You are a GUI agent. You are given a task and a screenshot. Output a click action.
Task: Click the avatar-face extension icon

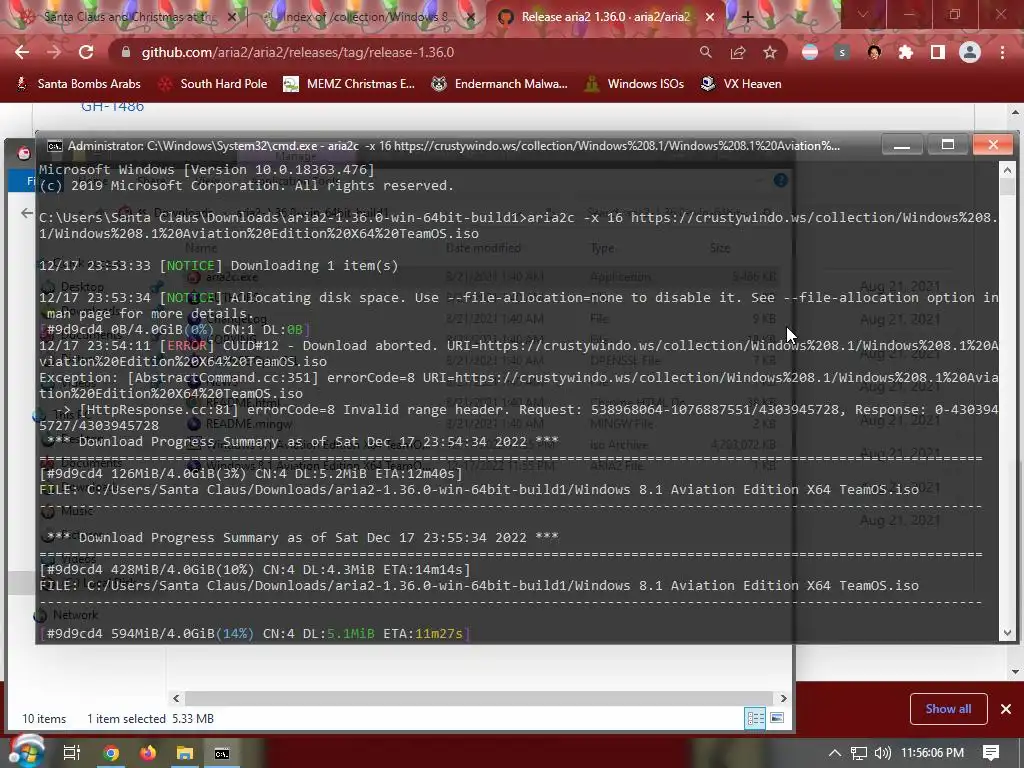[874, 52]
